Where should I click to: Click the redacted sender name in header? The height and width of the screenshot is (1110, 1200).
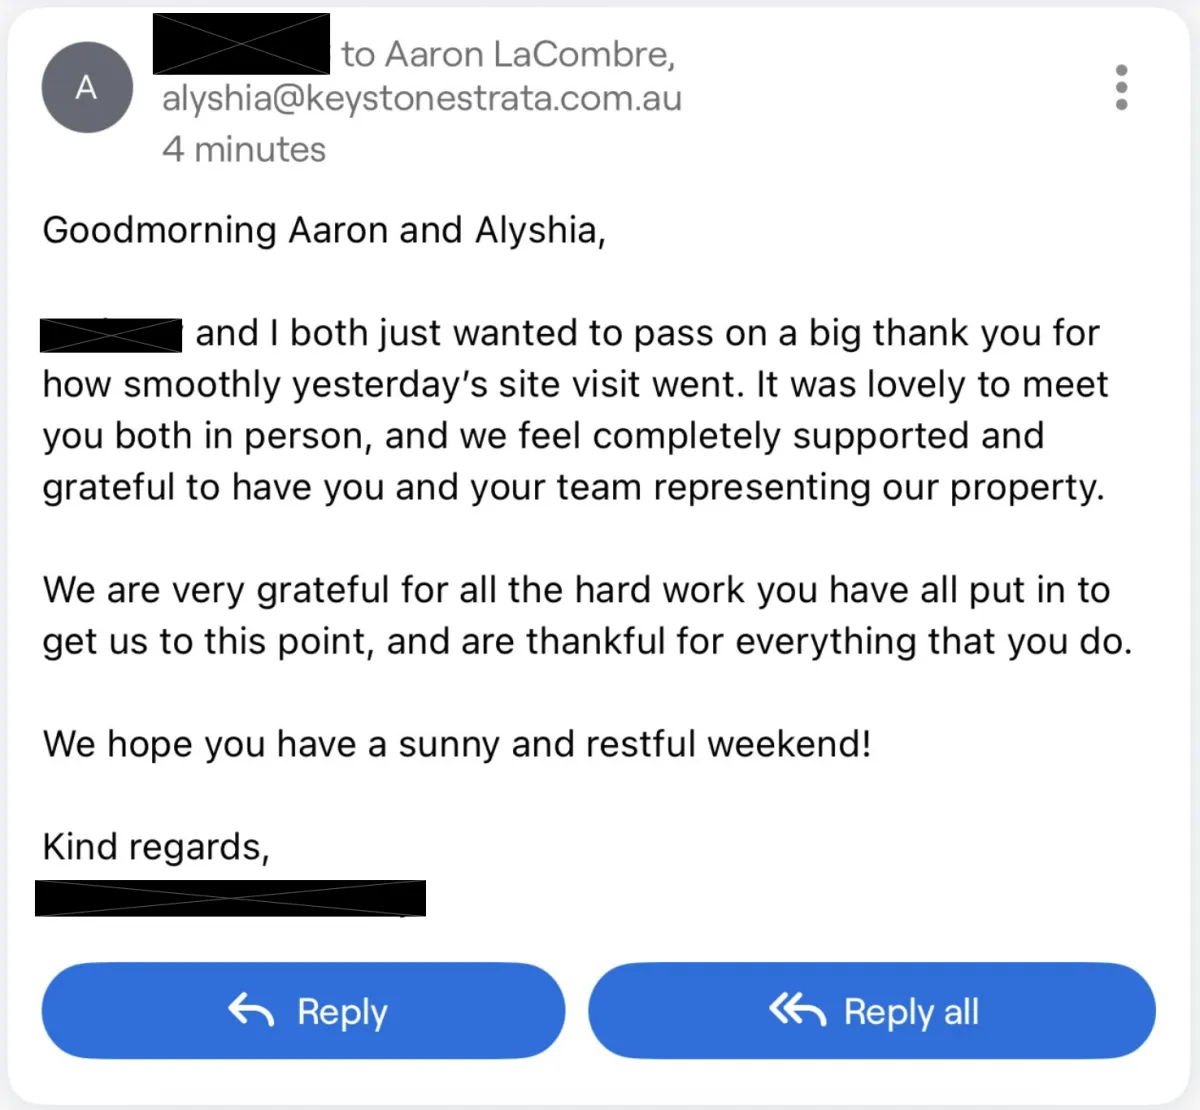(x=241, y=44)
